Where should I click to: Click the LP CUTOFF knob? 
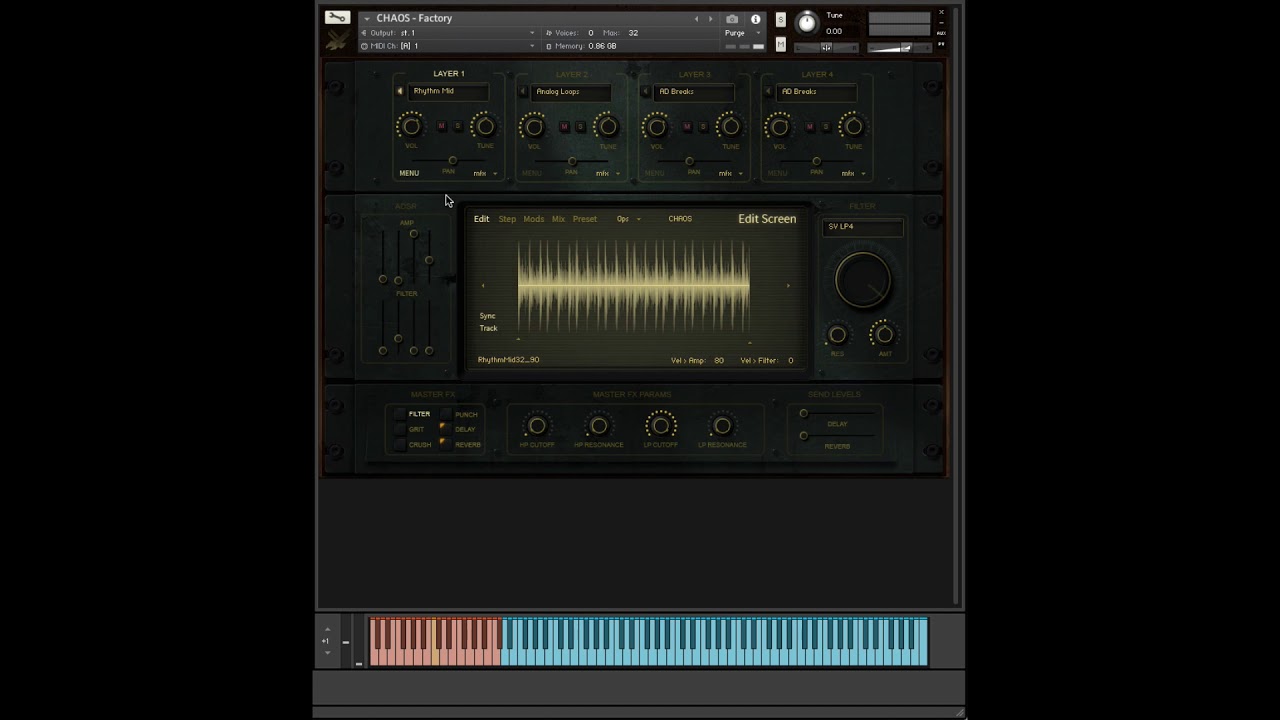[660, 426]
